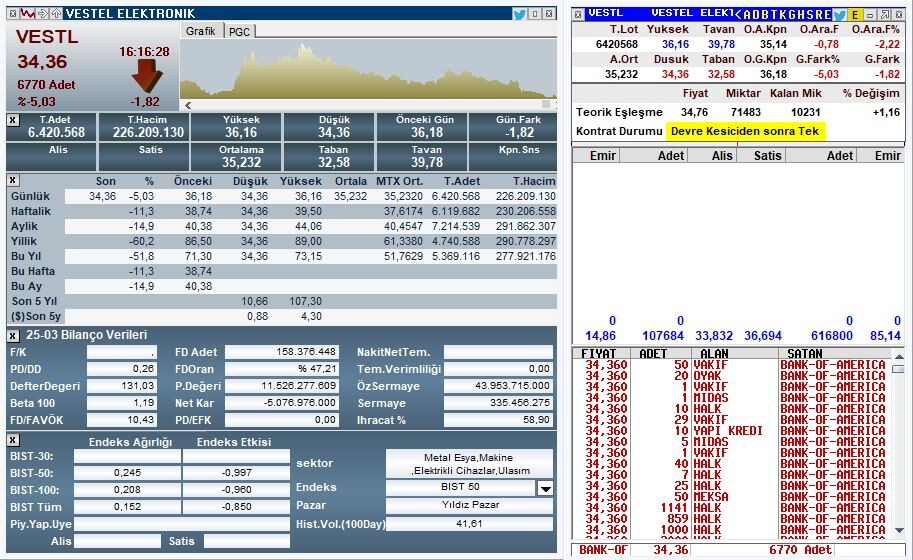Screen dimensions: 913x560
Task: Click the detach arrow icon in VESTL window title bar
Action: pos(884,15)
